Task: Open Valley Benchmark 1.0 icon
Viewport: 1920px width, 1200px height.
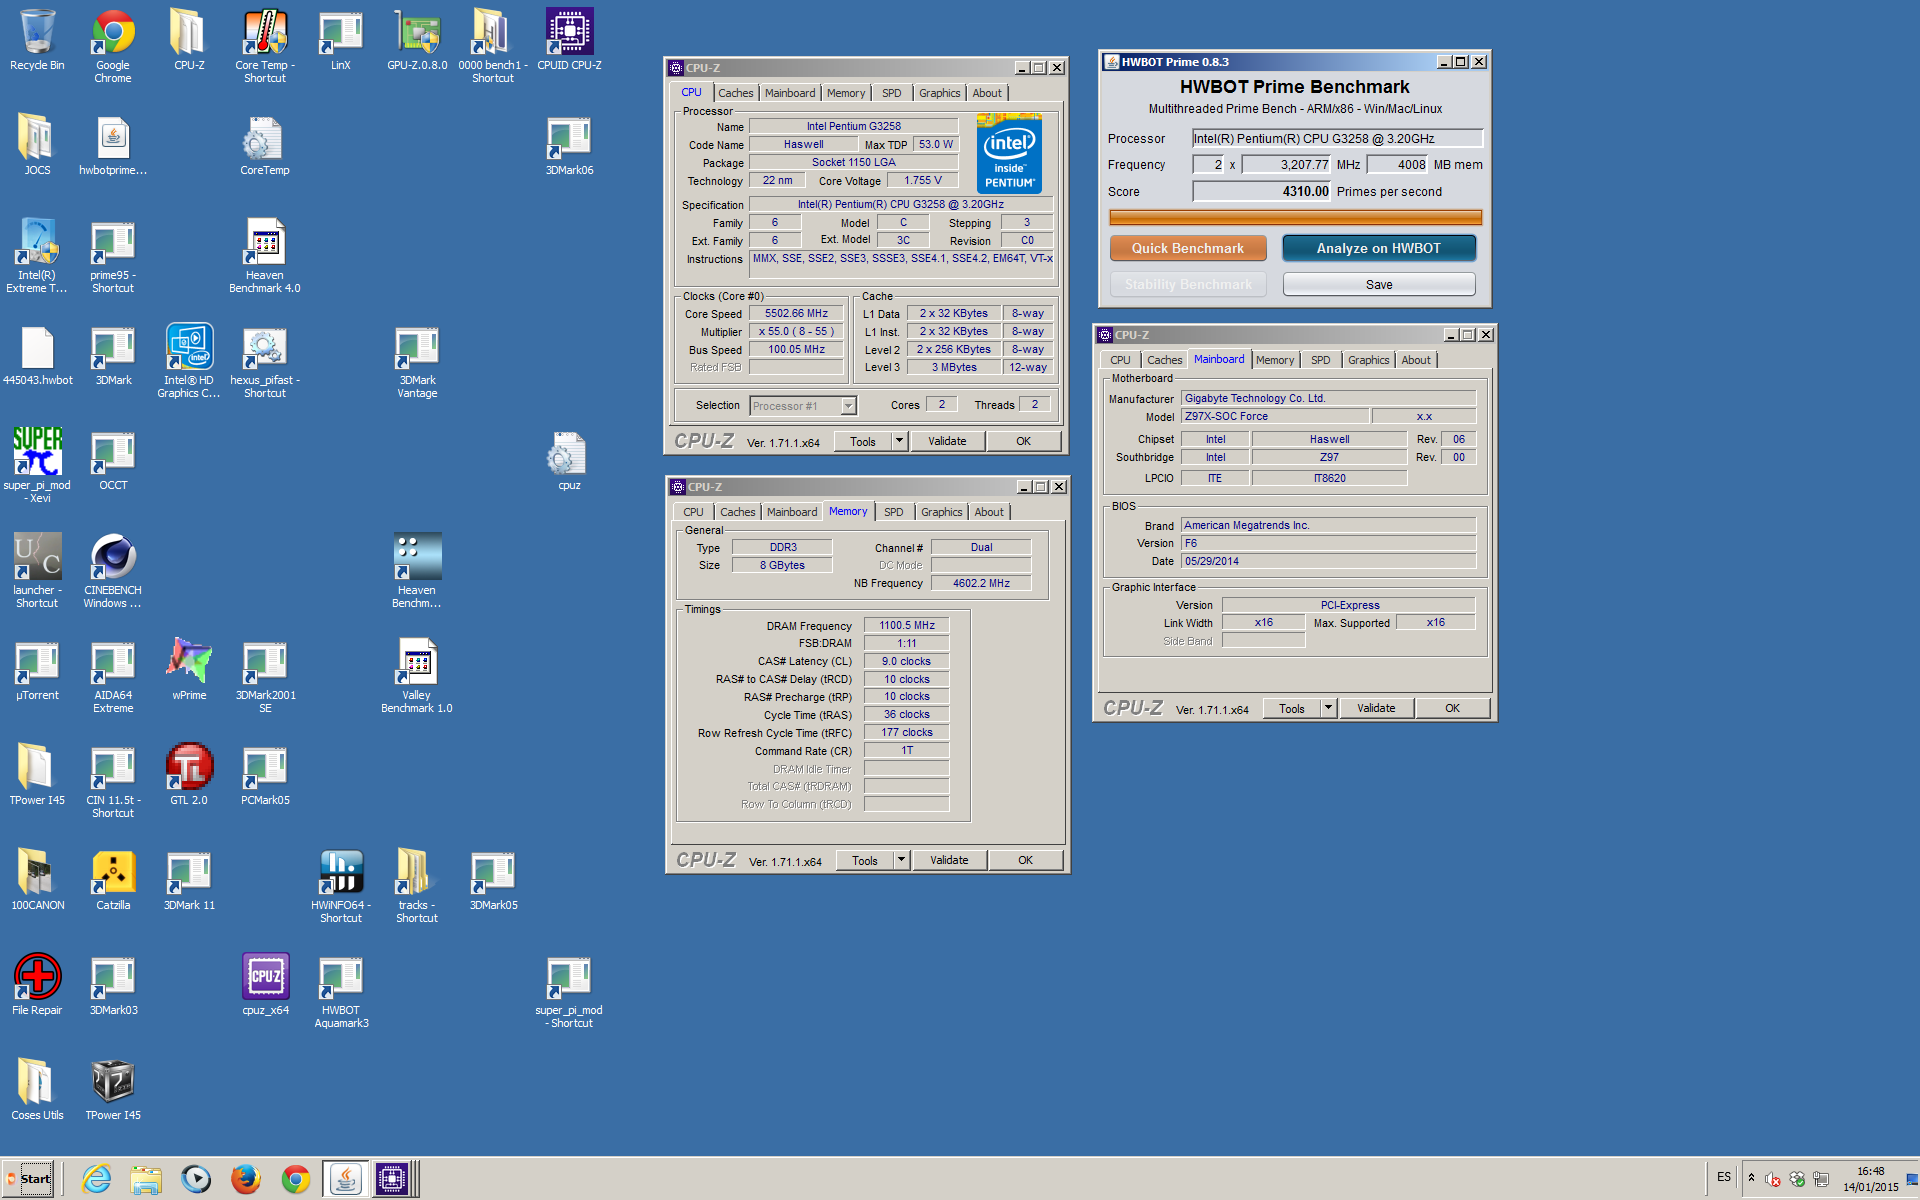Action: click(417, 675)
